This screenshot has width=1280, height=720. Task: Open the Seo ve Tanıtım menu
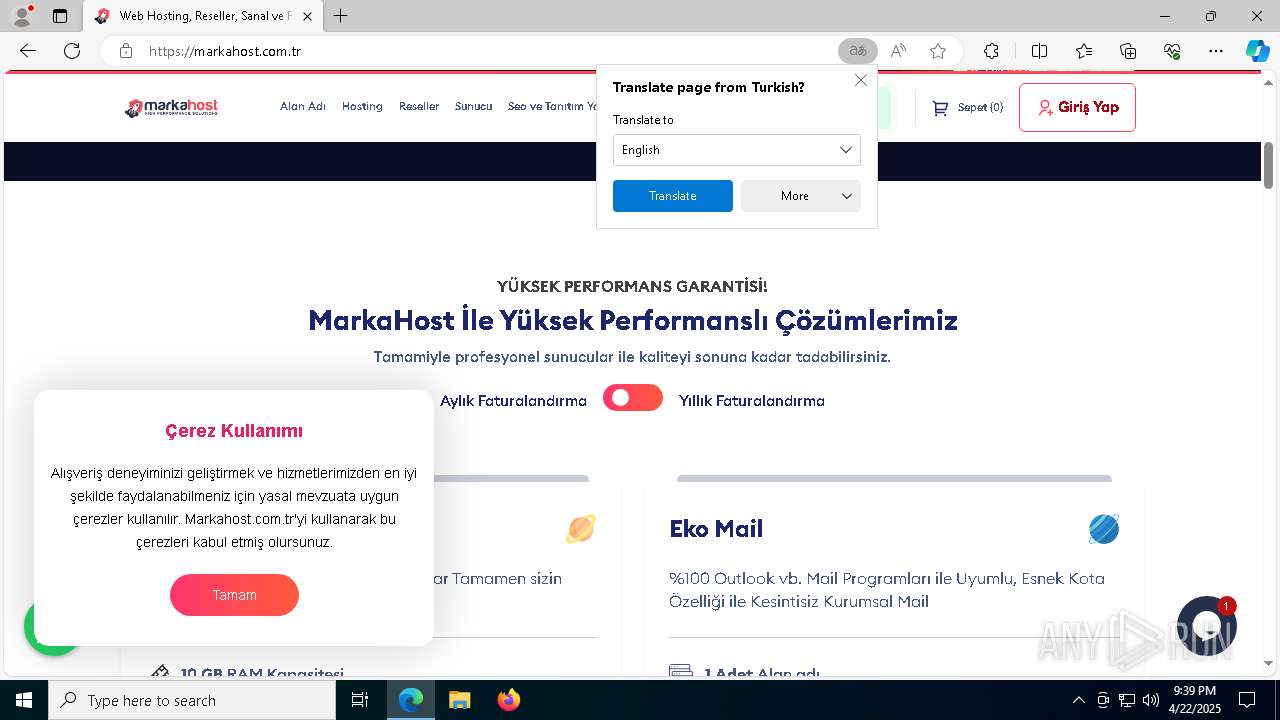tap(552, 106)
